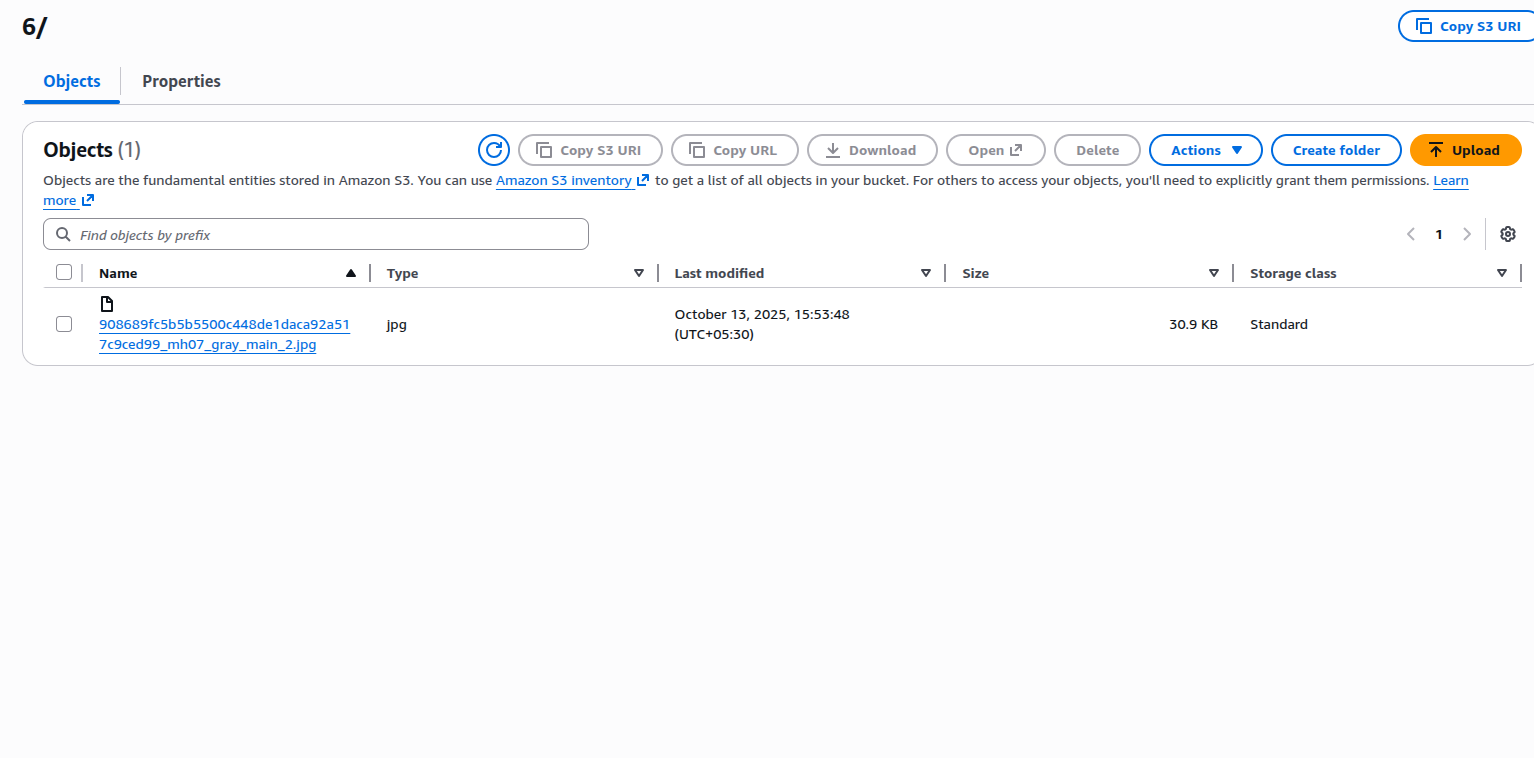Select the Objects tab
The width and height of the screenshot is (1534, 758).
pos(72,81)
